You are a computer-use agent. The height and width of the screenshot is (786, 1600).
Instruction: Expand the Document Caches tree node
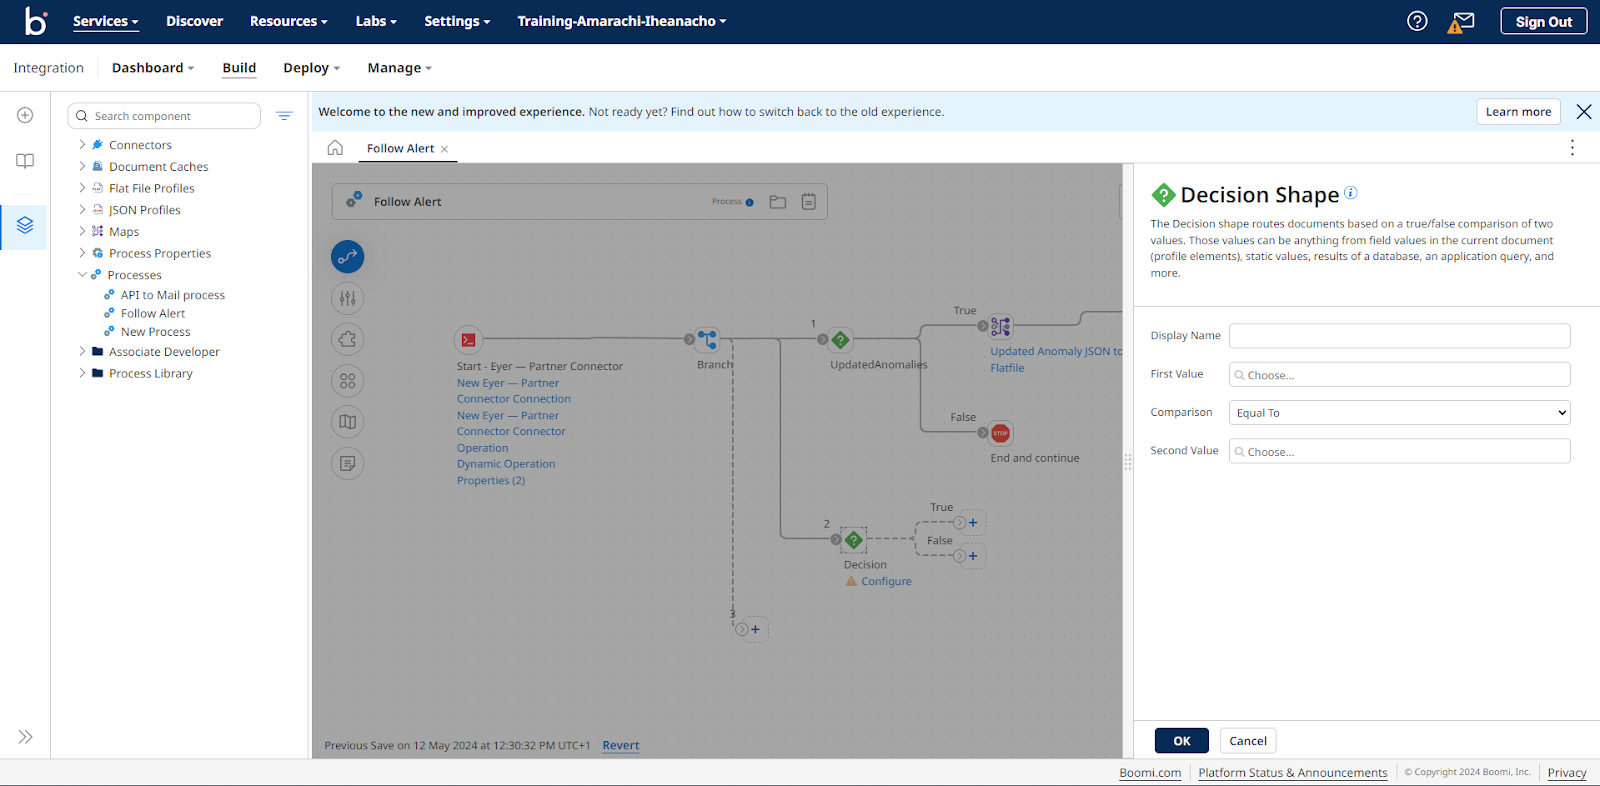pyautogui.click(x=82, y=166)
